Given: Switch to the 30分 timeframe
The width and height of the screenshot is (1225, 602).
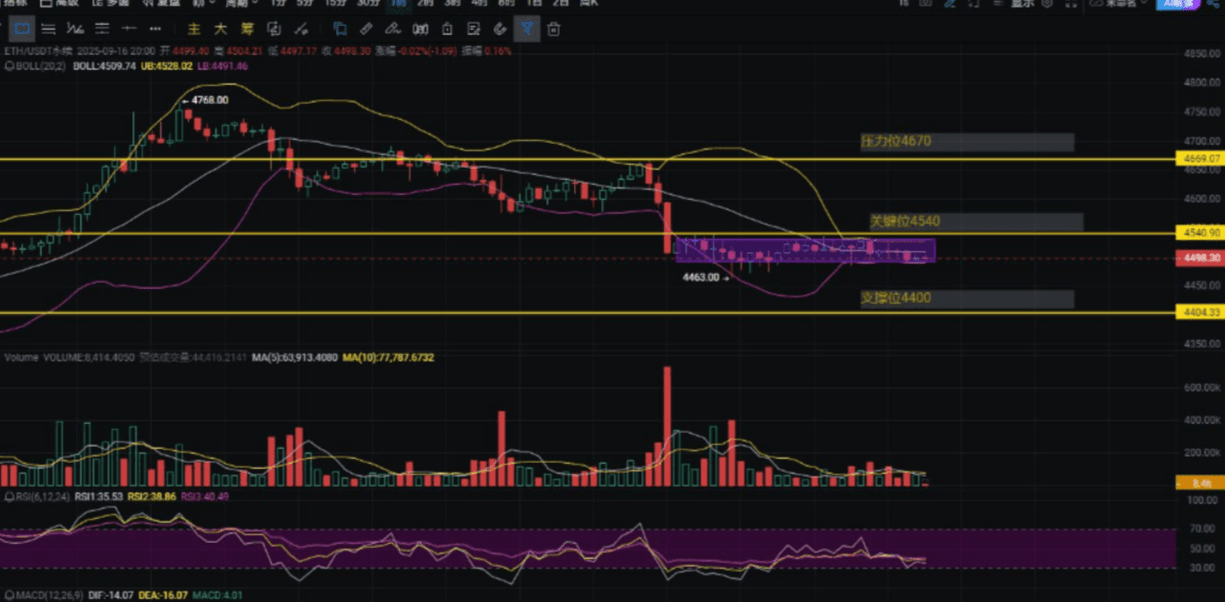Looking at the screenshot, I should [369, 3].
